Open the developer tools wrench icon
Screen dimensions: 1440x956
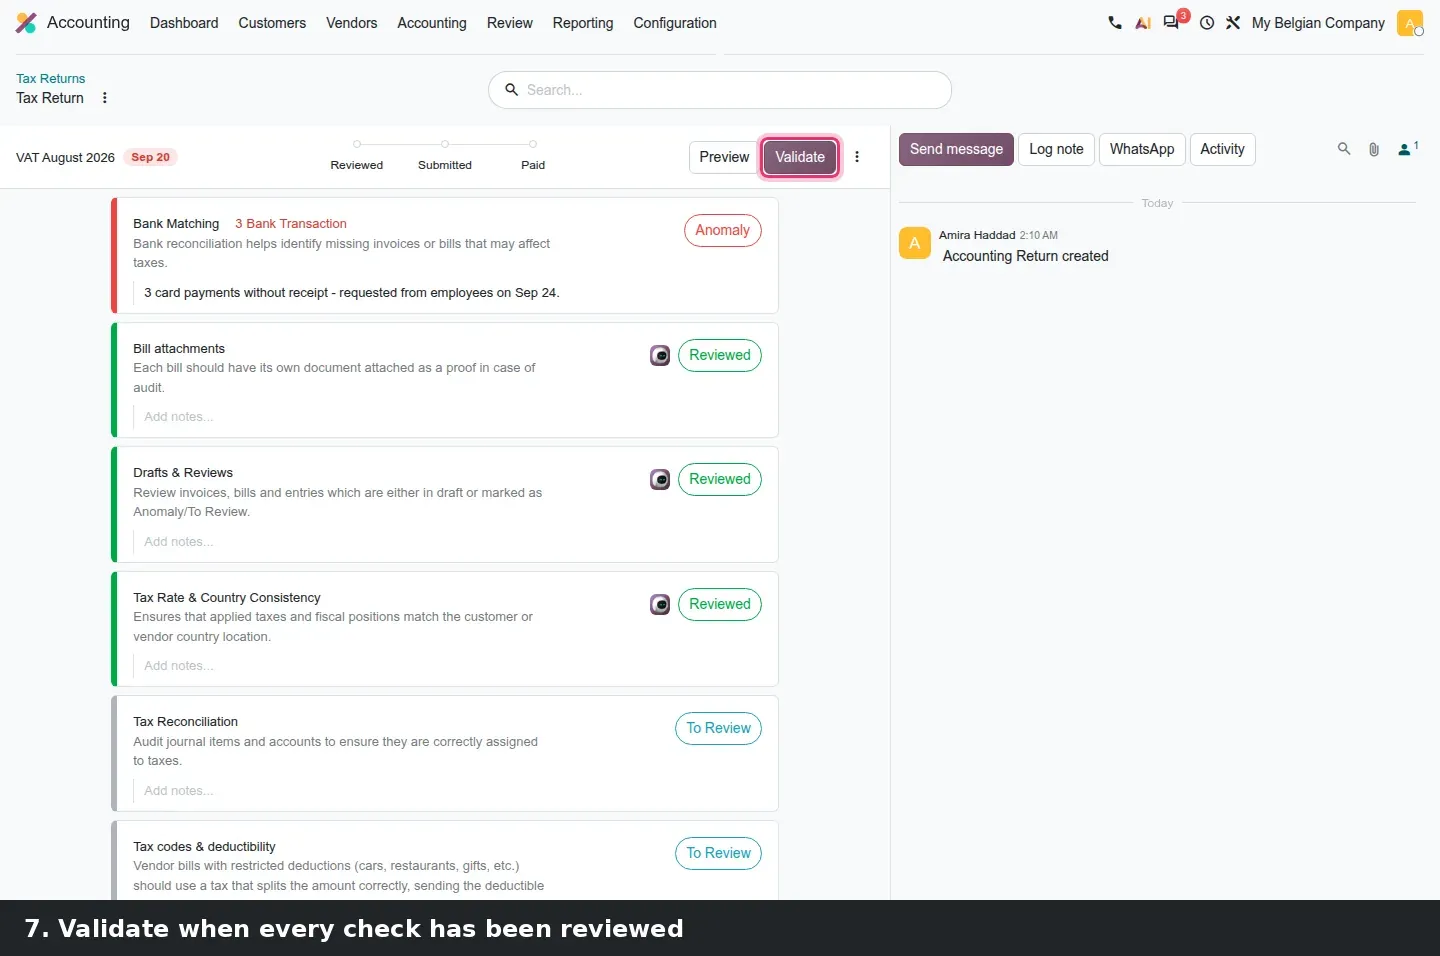(1233, 23)
